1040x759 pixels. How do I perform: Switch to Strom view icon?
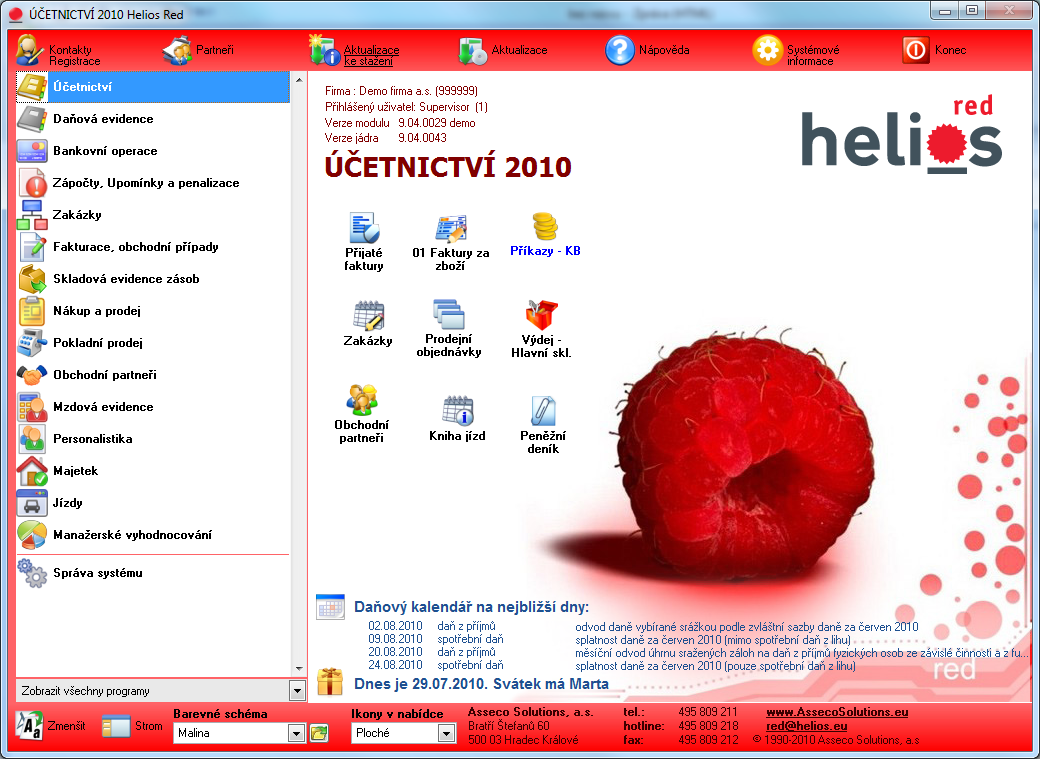coord(116,726)
